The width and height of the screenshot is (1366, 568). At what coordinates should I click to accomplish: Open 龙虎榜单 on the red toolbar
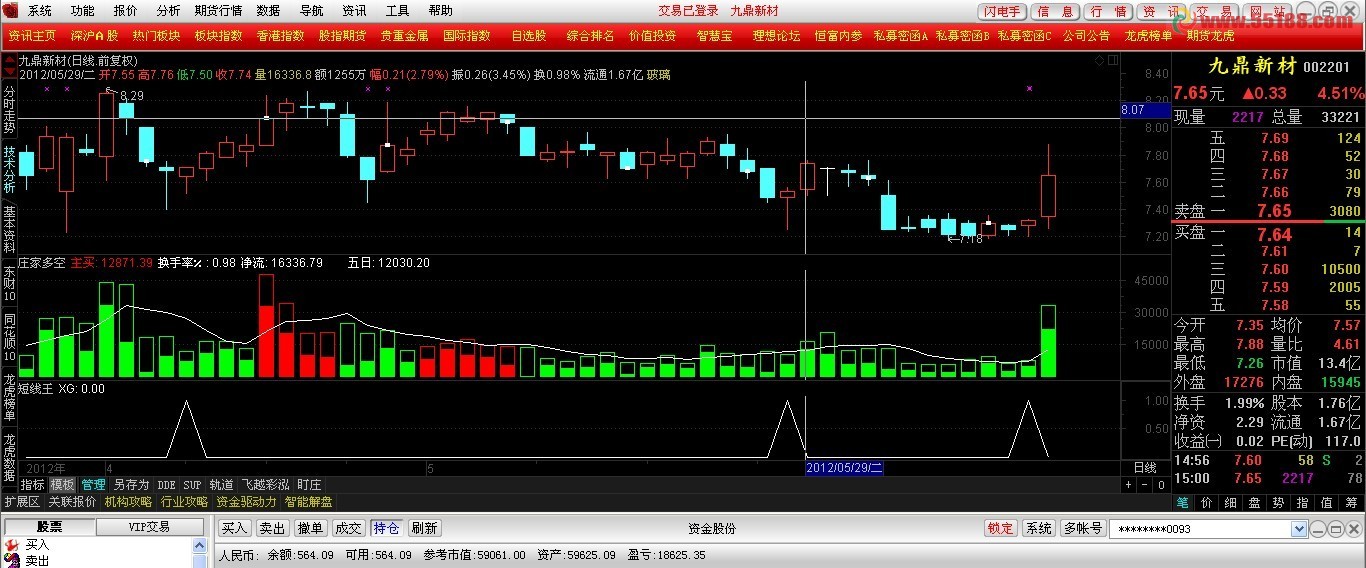1148,35
